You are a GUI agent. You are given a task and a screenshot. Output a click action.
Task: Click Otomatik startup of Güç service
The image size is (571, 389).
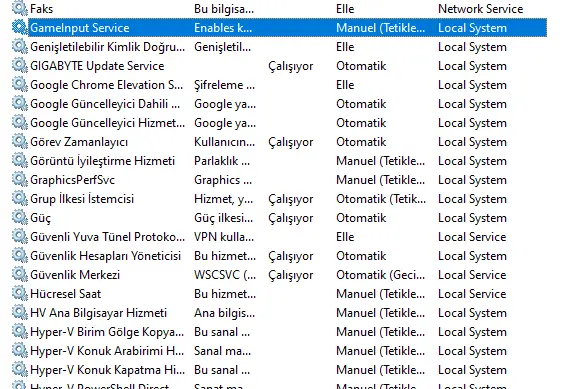361,218
